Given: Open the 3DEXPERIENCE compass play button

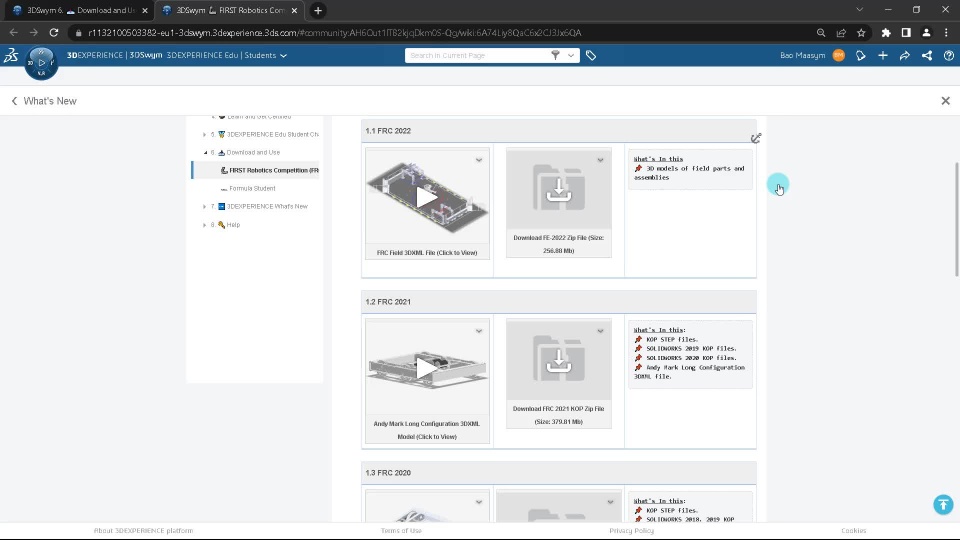Looking at the screenshot, I should (42, 62).
